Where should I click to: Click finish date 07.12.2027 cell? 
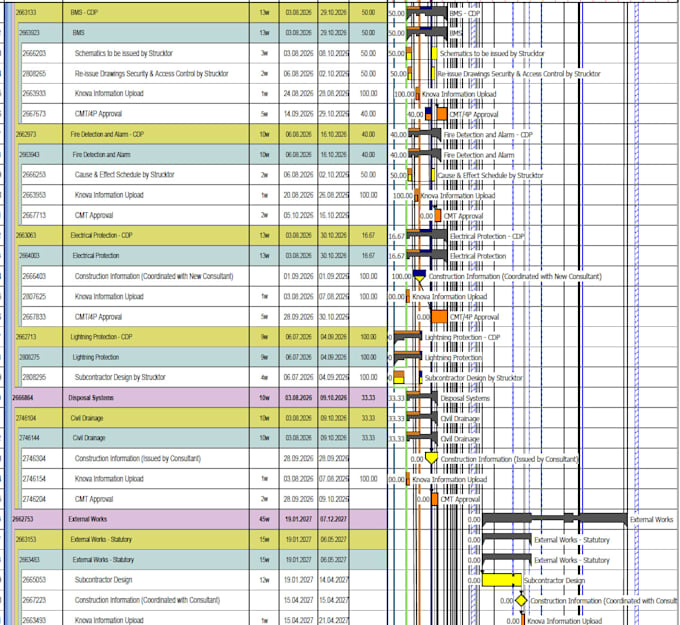pyautogui.click(x=333, y=519)
